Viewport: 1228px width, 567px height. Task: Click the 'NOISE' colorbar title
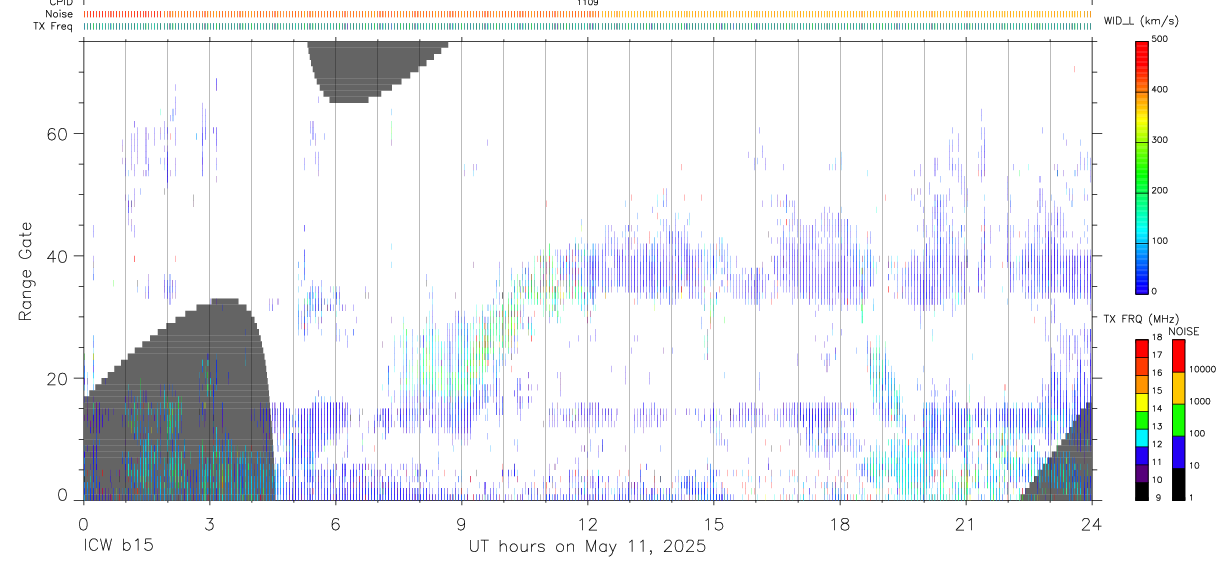(x=1184, y=331)
